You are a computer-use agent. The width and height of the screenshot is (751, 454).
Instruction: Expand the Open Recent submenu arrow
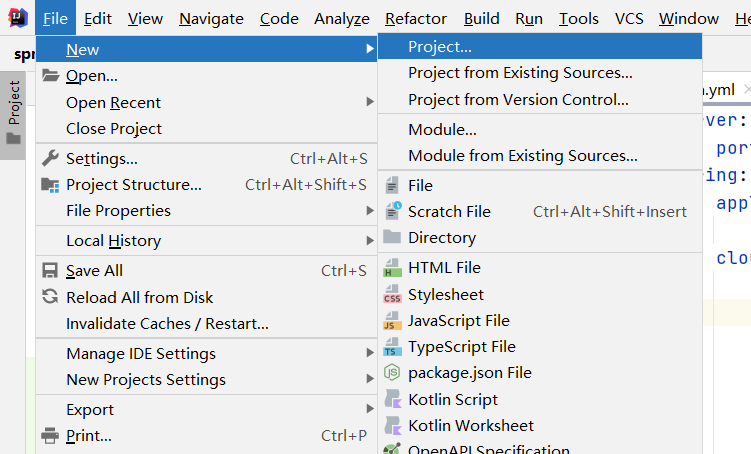pos(370,102)
